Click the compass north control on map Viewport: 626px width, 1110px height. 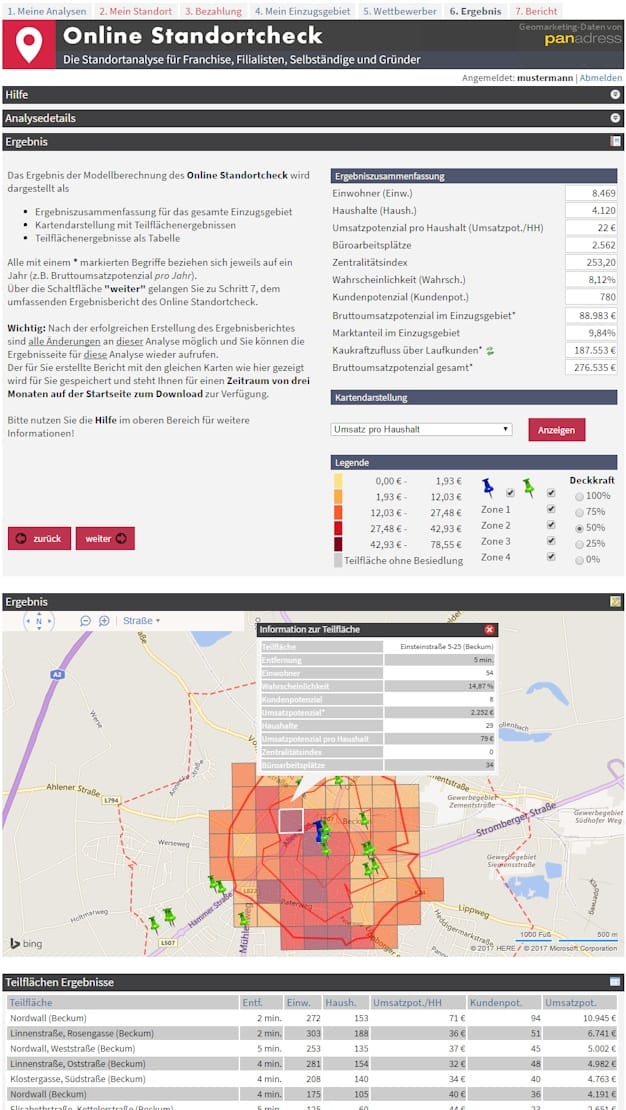pos(40,621)
